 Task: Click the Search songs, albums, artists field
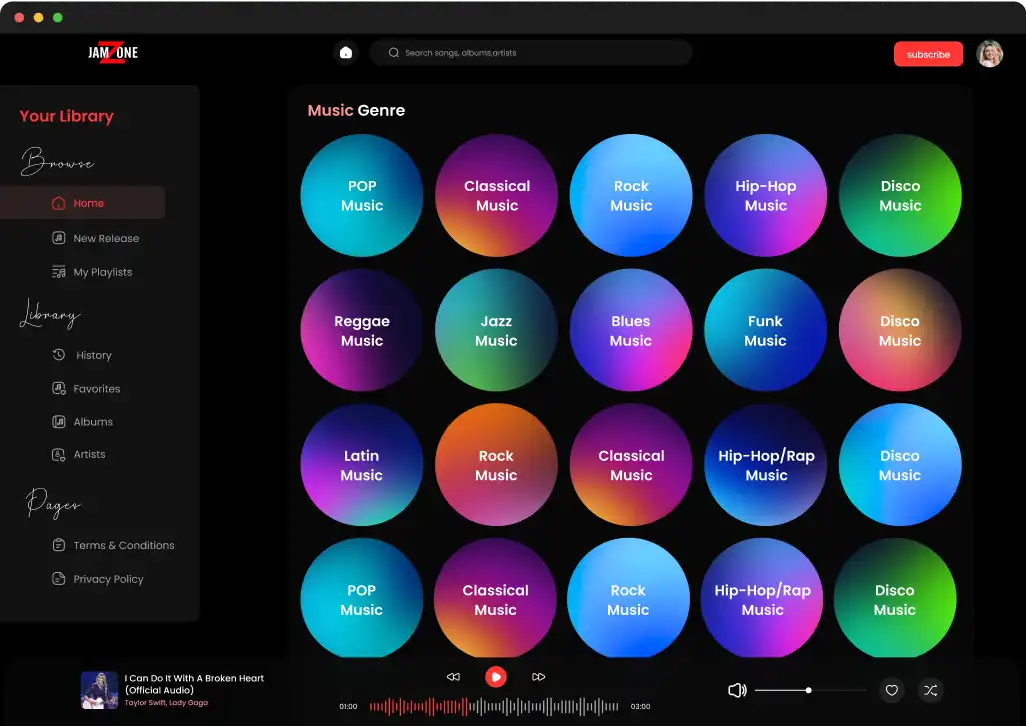tap(531, 53)
